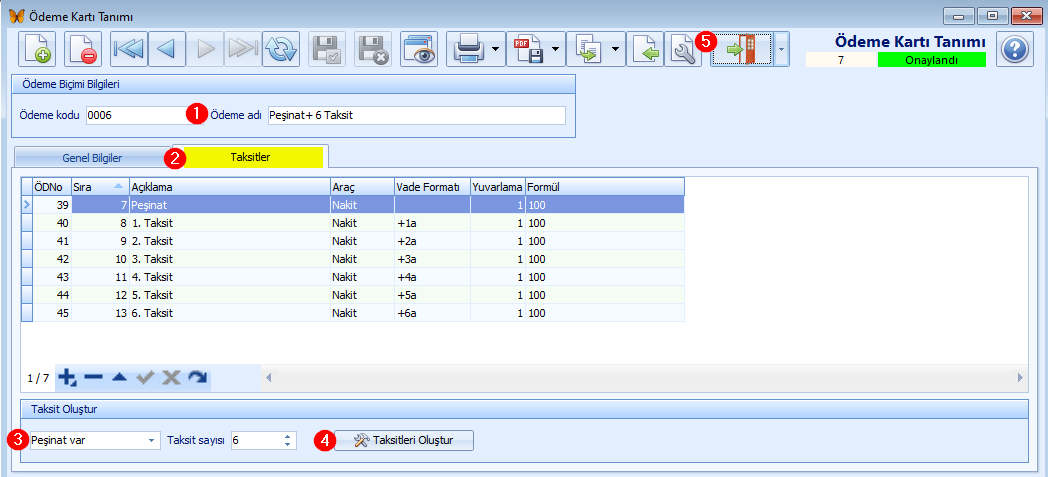Screen dimensions: 1048x477
Task: Add a grid row with the plus button
Action: (67, 377)
